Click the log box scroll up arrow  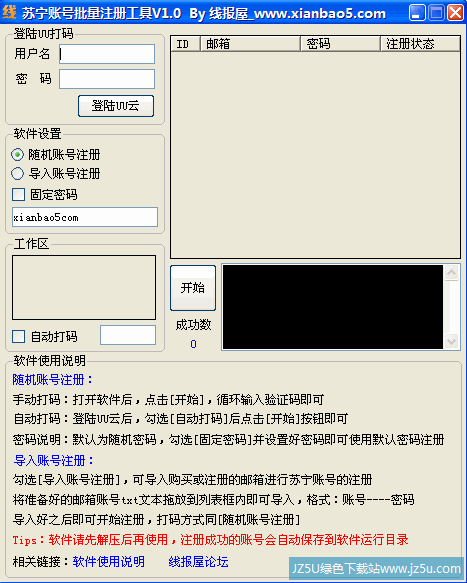pos(451,273)
